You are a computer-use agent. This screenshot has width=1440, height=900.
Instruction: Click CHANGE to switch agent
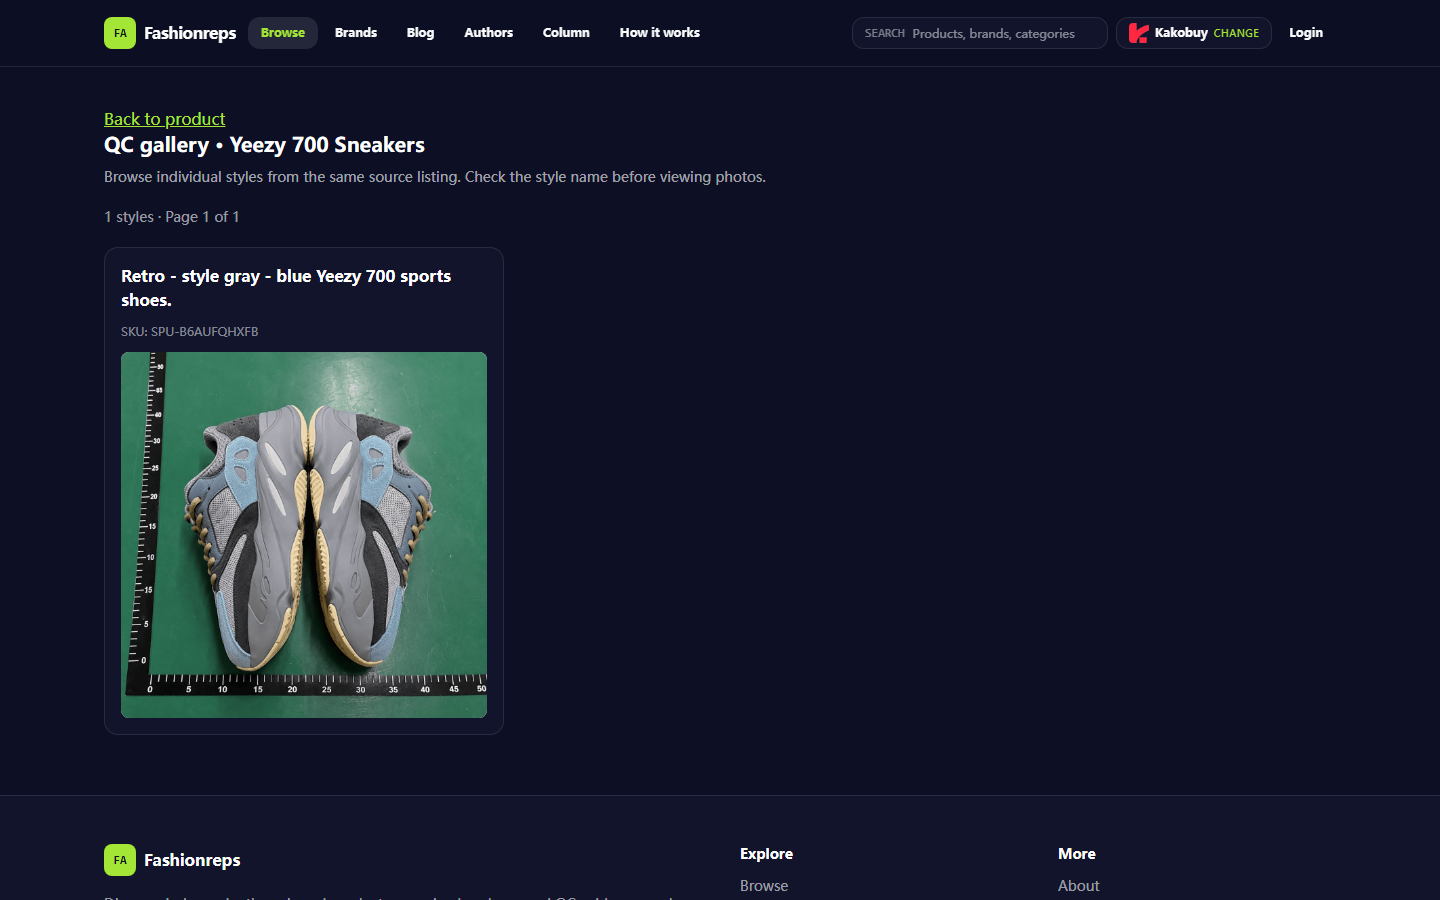(1236, 33)
